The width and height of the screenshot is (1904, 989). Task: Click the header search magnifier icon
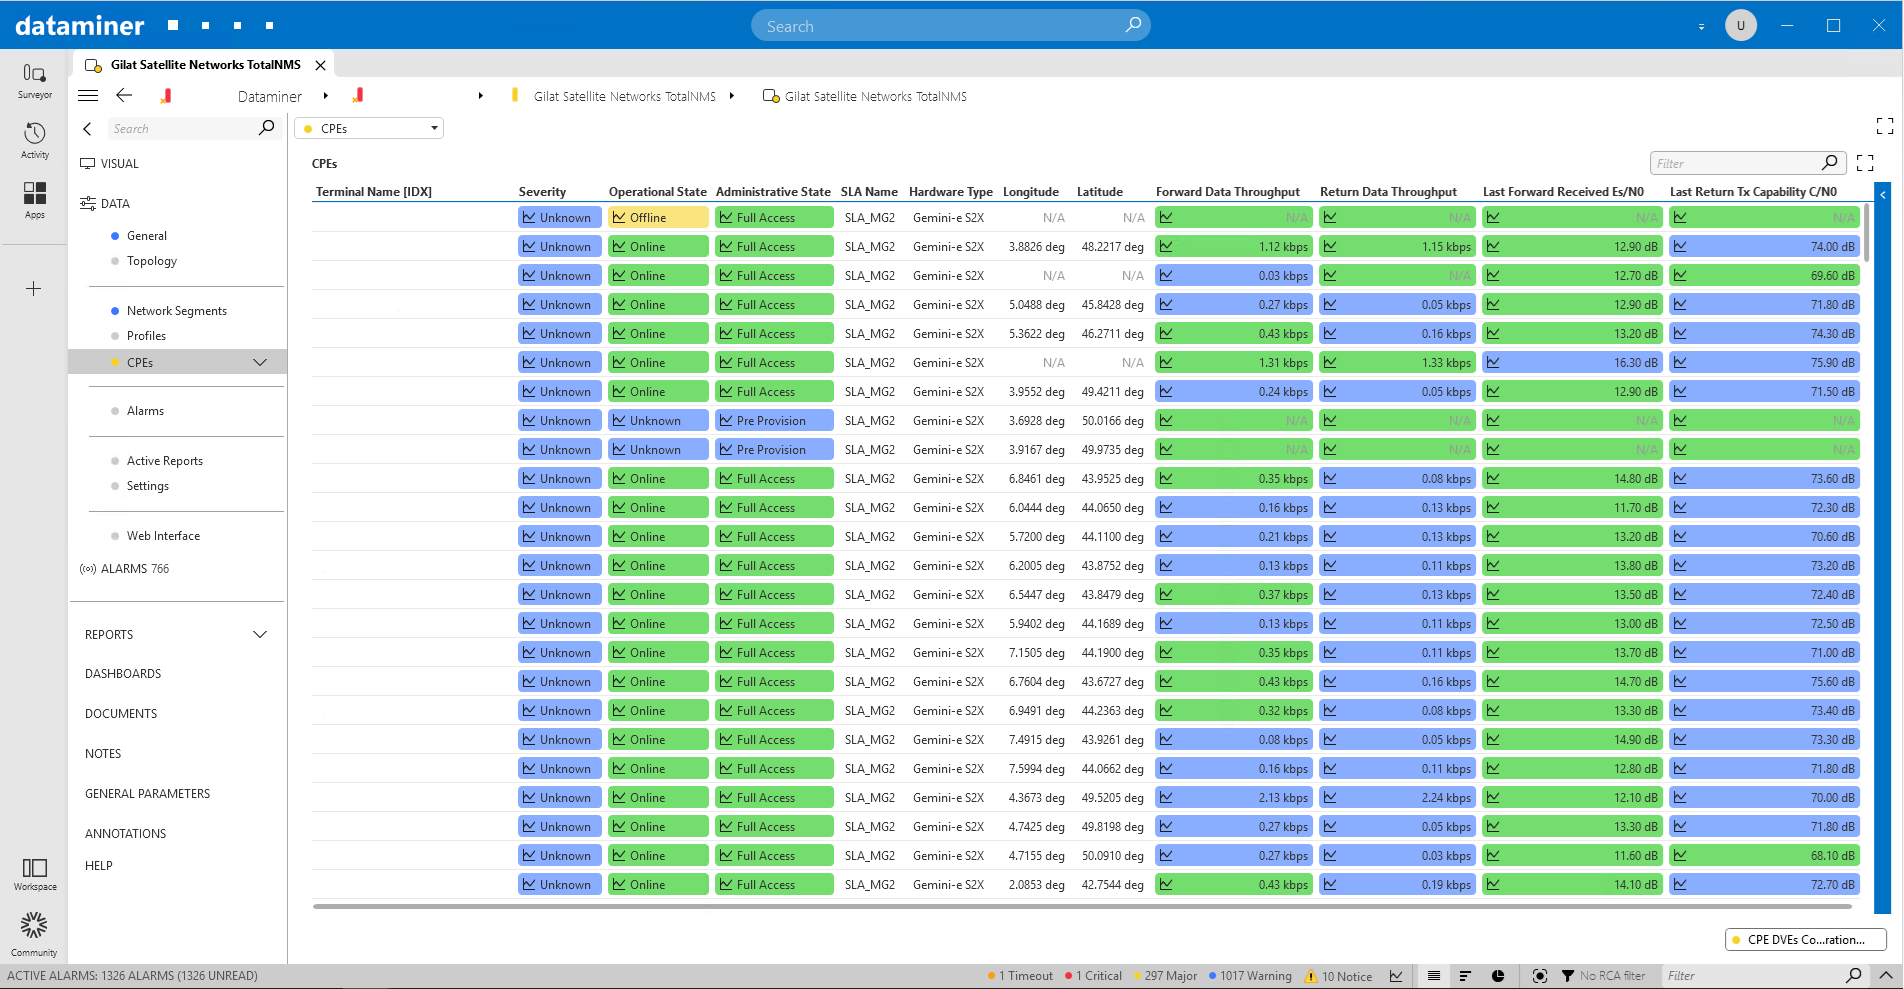tap(1132, 25)
